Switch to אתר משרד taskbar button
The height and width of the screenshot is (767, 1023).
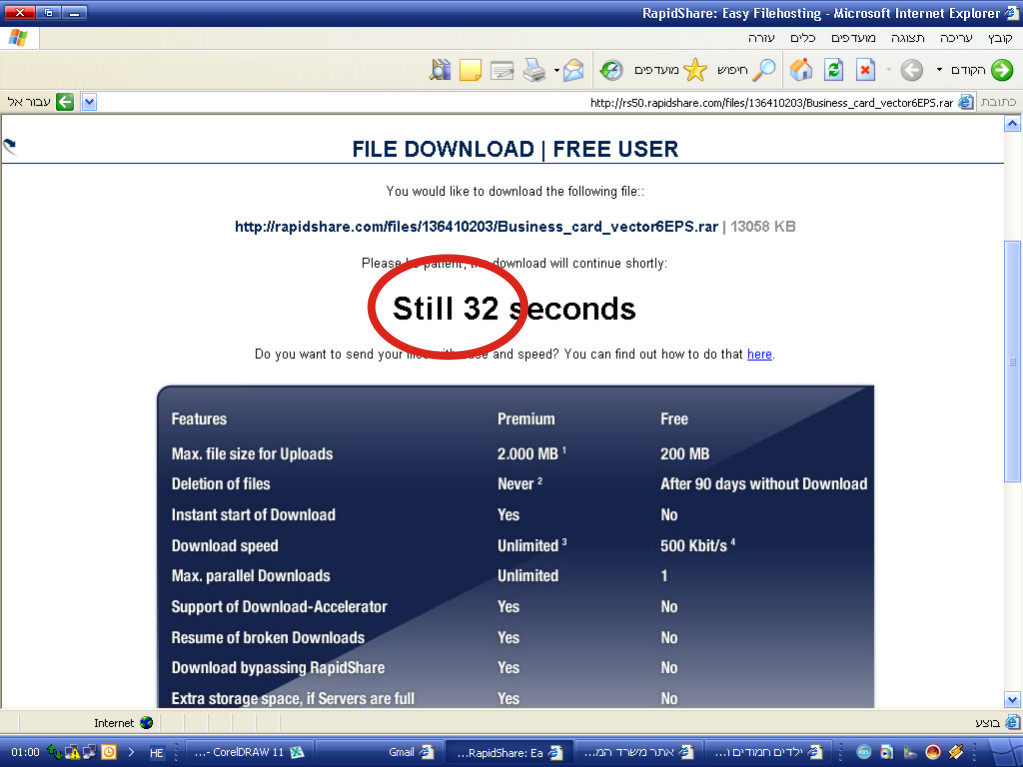[x=638, y=752]
